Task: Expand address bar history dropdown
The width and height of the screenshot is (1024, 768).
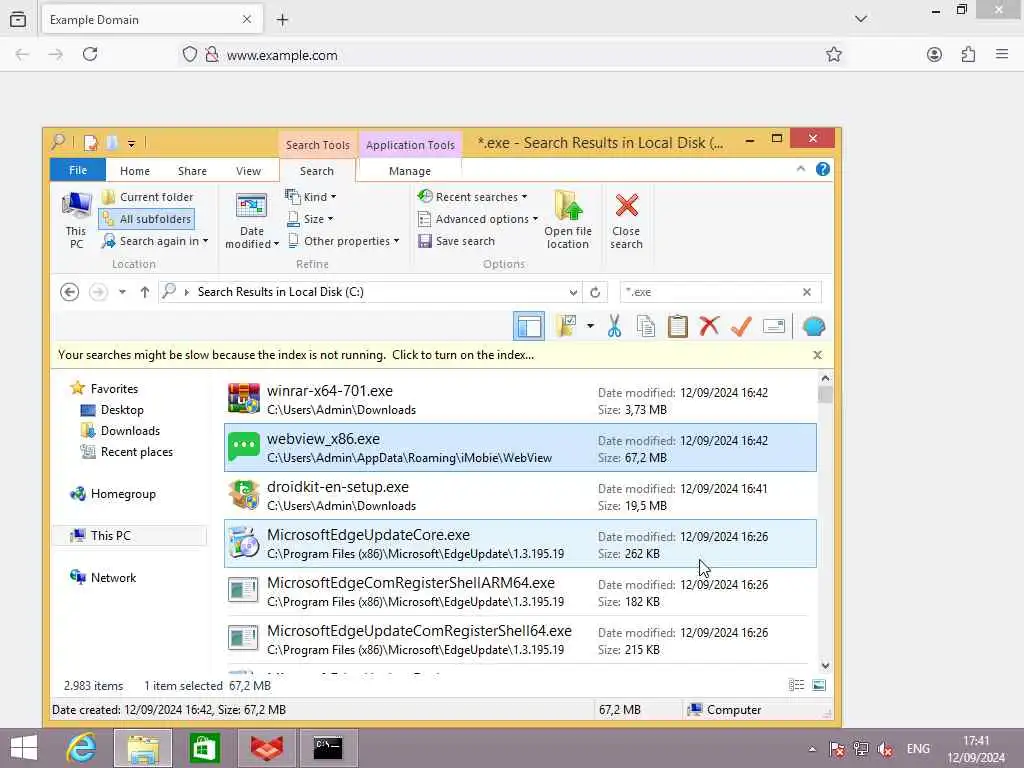Action: [x=573, y=293]
